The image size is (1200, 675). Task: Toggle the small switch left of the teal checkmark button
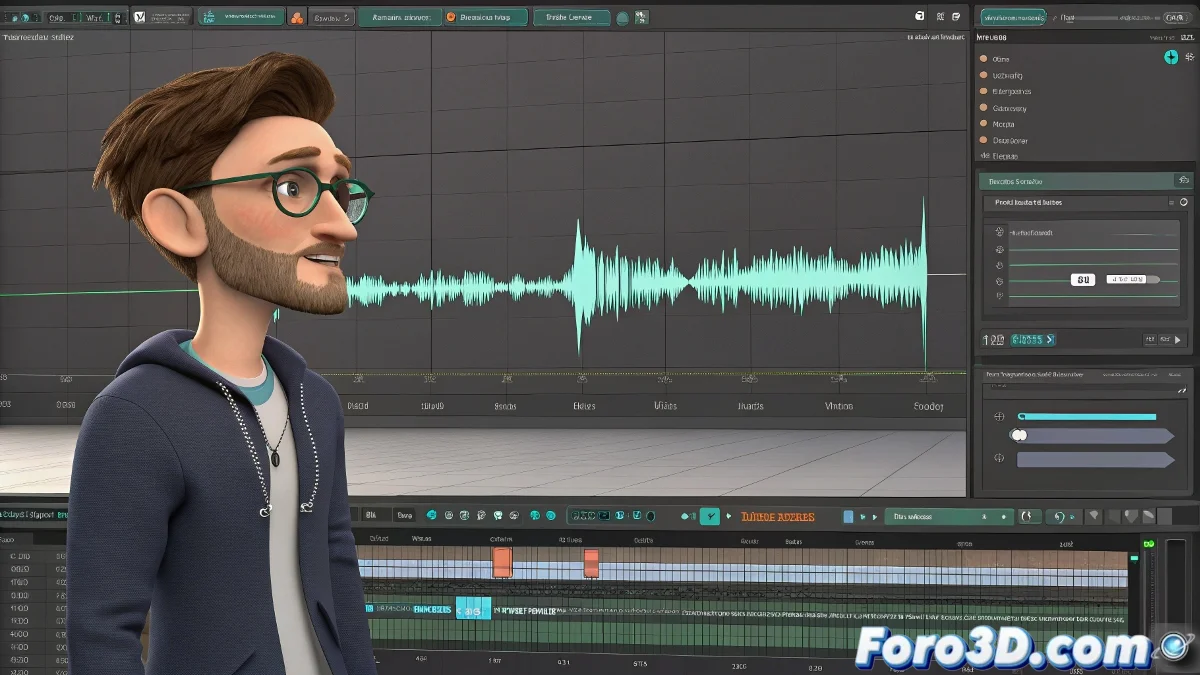coord(688,516)
